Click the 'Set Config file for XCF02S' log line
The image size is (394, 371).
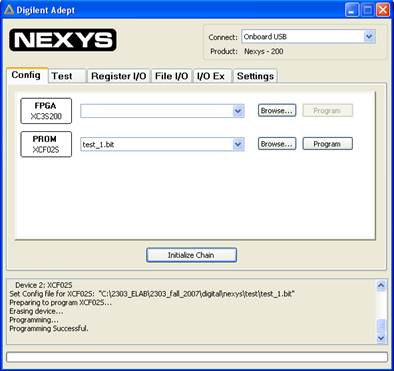coord(152,294)
